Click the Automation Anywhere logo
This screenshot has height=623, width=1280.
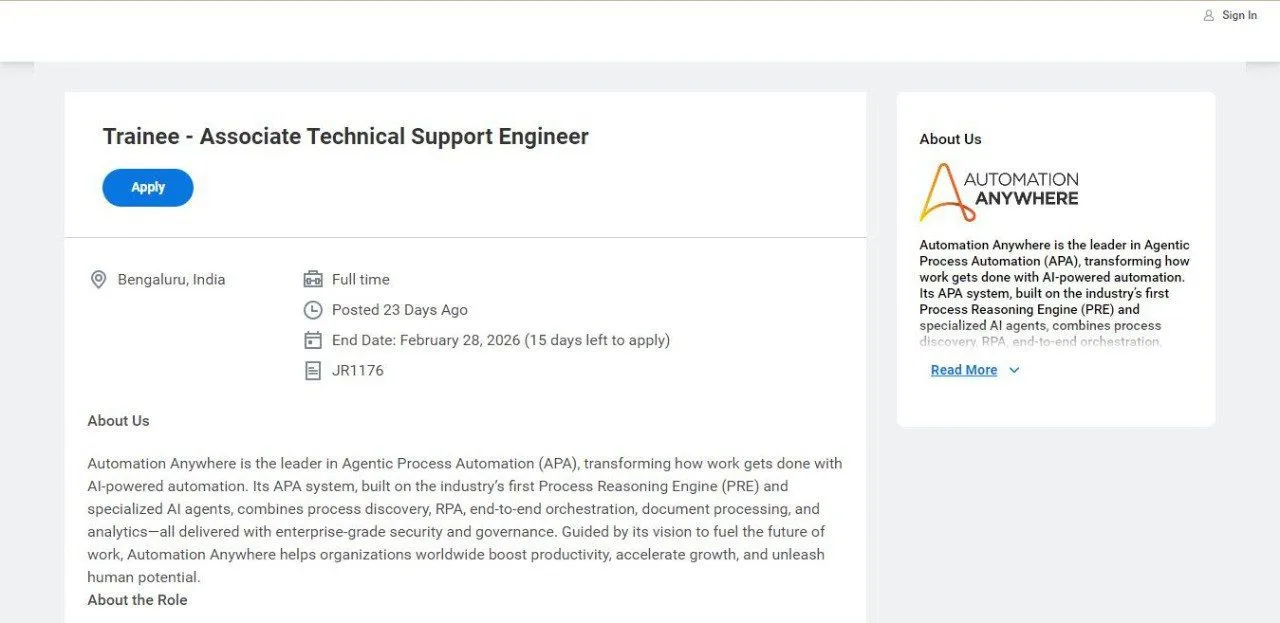[999, 192]
